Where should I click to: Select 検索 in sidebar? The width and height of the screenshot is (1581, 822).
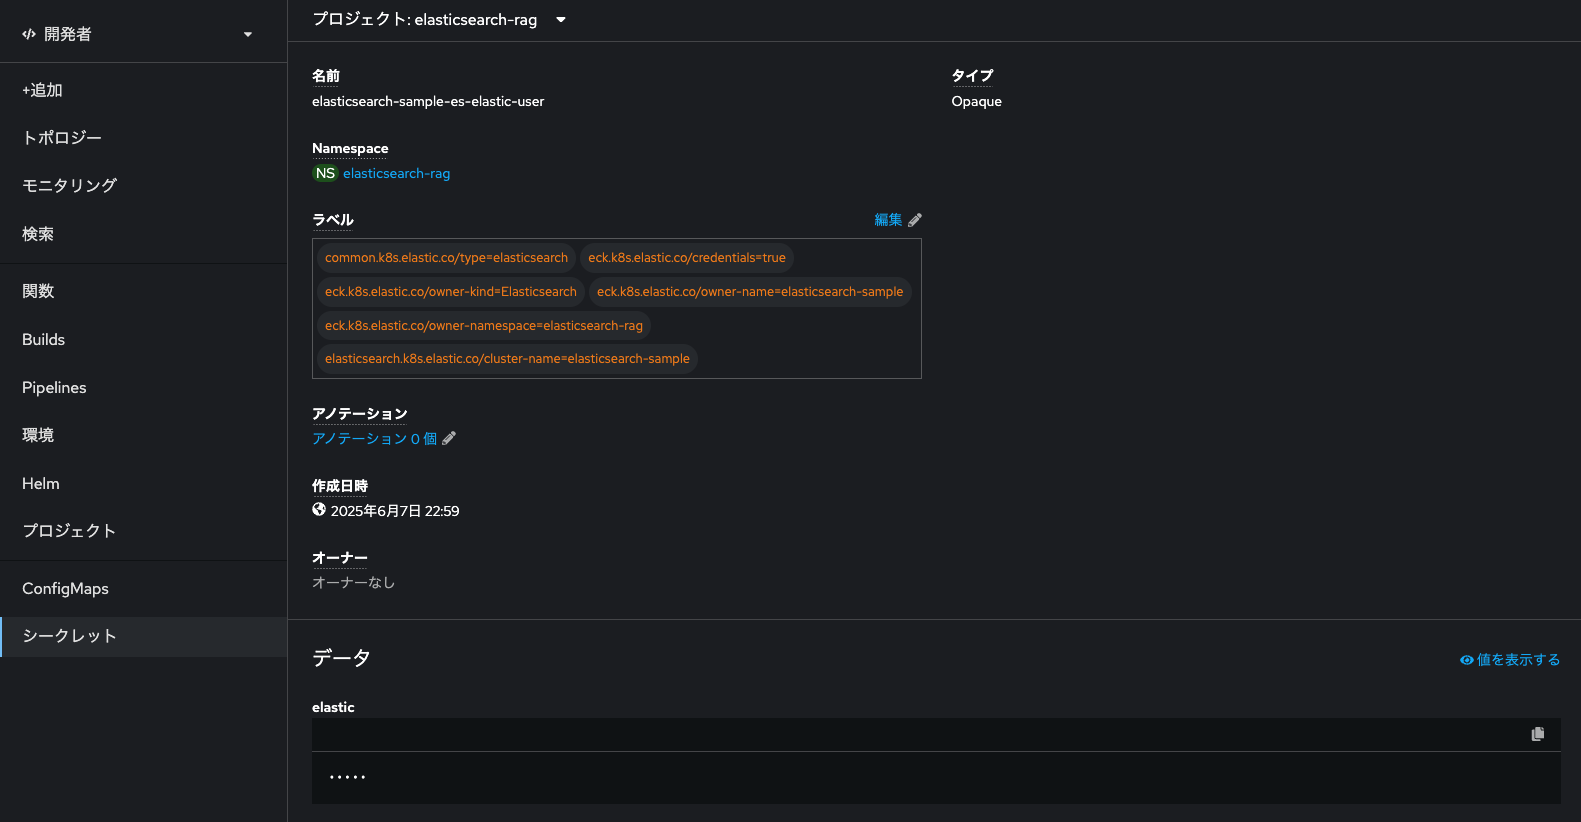pyautogui.click(x=143, y=234)
